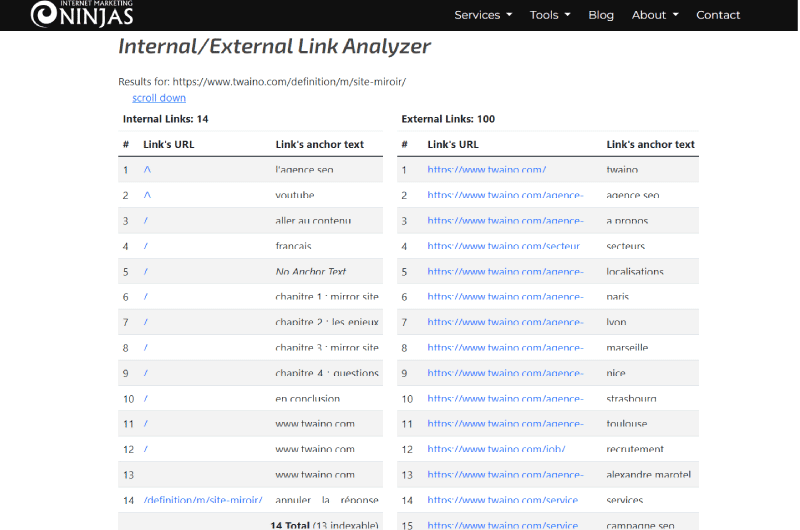Click the internal table Link's URL header
The width and height of the screenshot is (800, 530).
click(168, 144)
